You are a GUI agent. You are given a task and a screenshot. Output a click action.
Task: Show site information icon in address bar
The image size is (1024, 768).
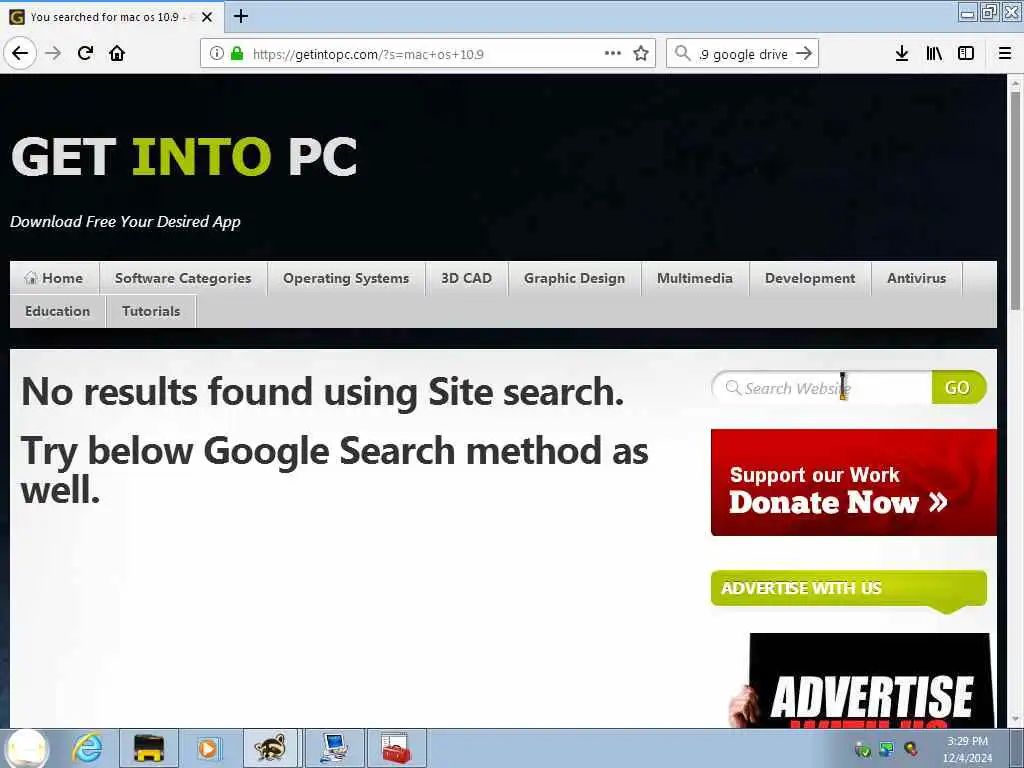pos(216,54)
